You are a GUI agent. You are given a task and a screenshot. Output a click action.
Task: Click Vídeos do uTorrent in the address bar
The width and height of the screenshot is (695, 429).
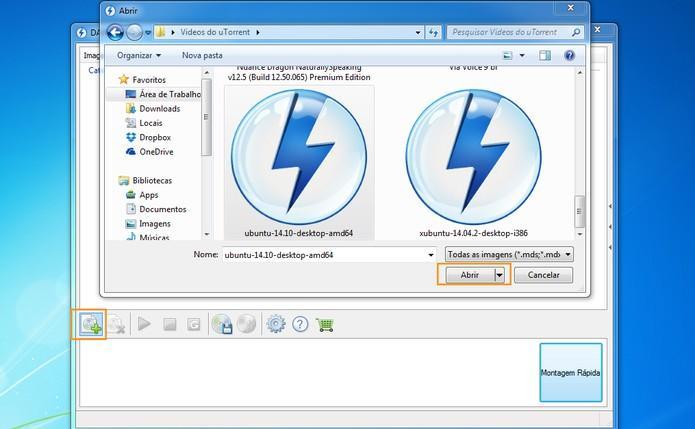[215, 32]
